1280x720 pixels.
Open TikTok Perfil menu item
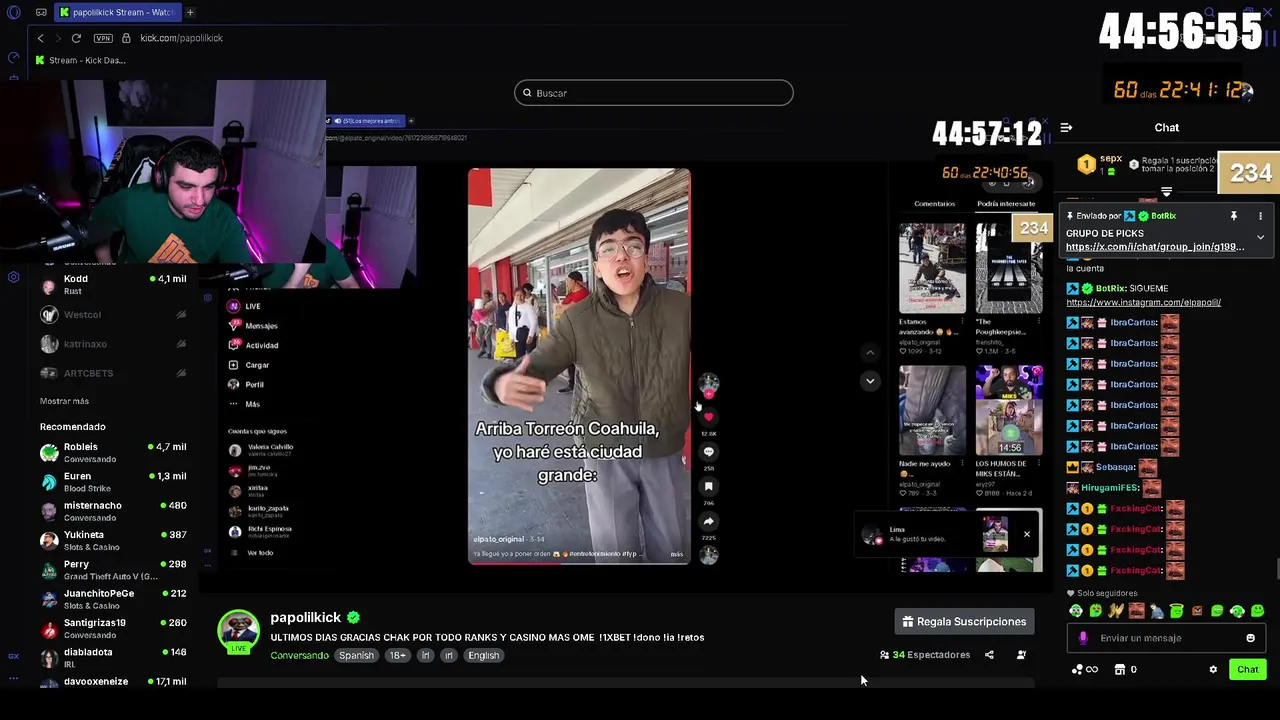click(x=246, y=385)
